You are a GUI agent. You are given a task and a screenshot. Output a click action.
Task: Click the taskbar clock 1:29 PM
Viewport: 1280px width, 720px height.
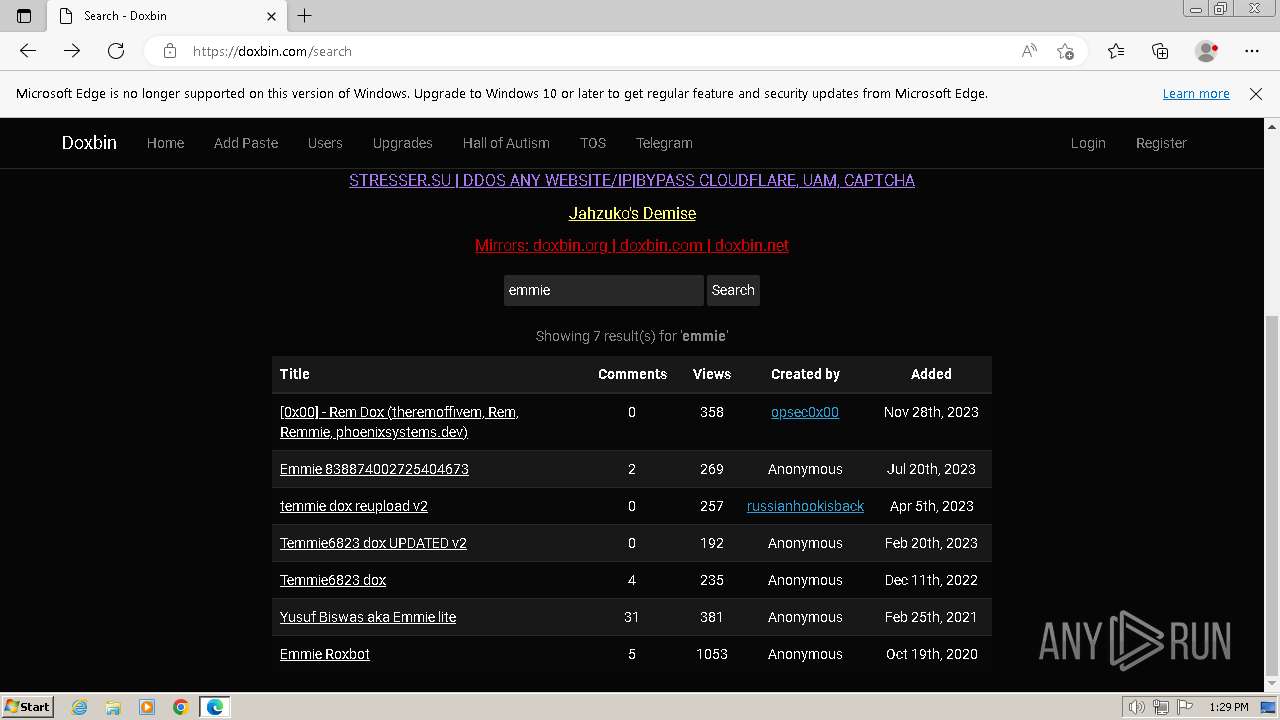point(1229,707)
